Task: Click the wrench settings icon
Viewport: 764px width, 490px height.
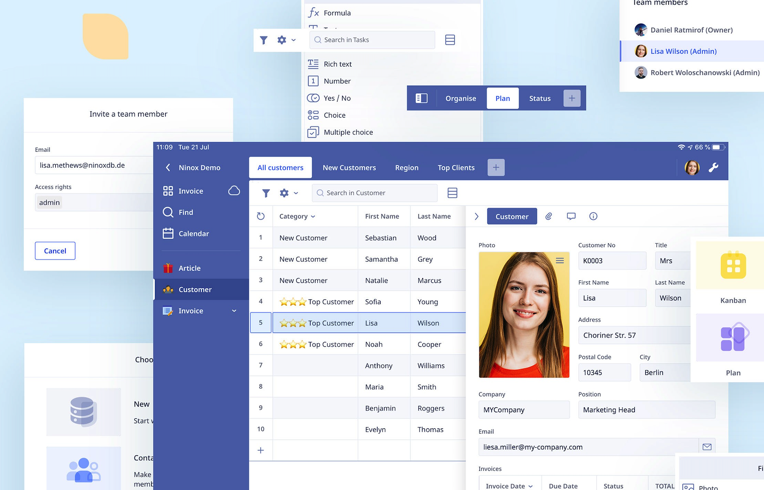Action: tap(714, 168)
